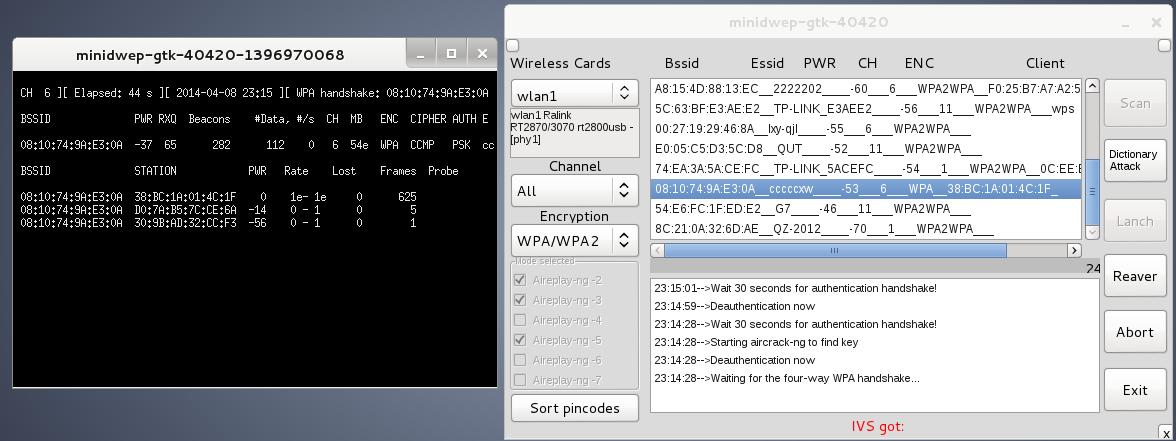
Task: Open the WPA/WPA2 Encryption dropdown
Action: (x=574, y=240)
